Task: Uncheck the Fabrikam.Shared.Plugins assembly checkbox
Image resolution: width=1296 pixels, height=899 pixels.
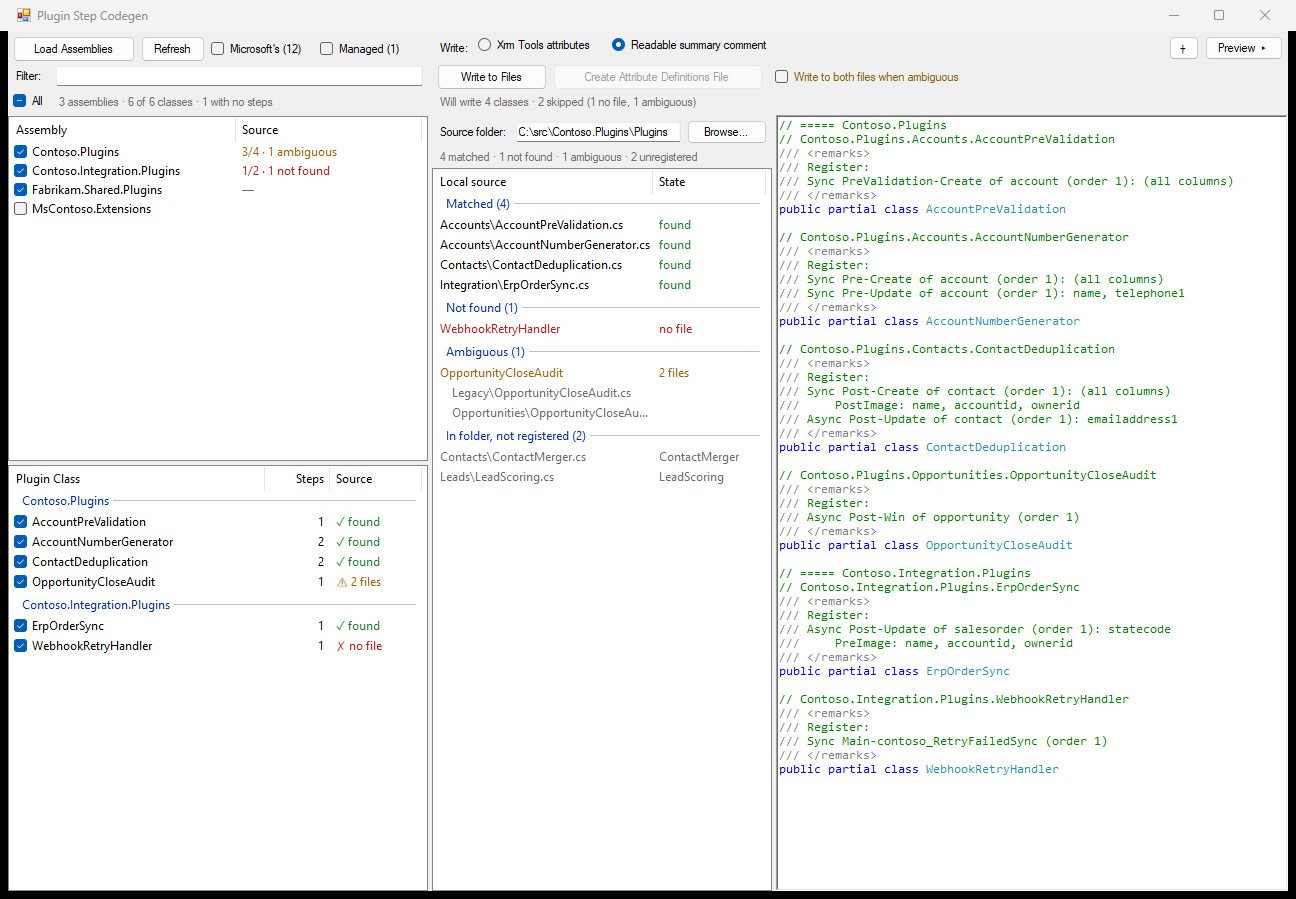Action: pos(21,190)
